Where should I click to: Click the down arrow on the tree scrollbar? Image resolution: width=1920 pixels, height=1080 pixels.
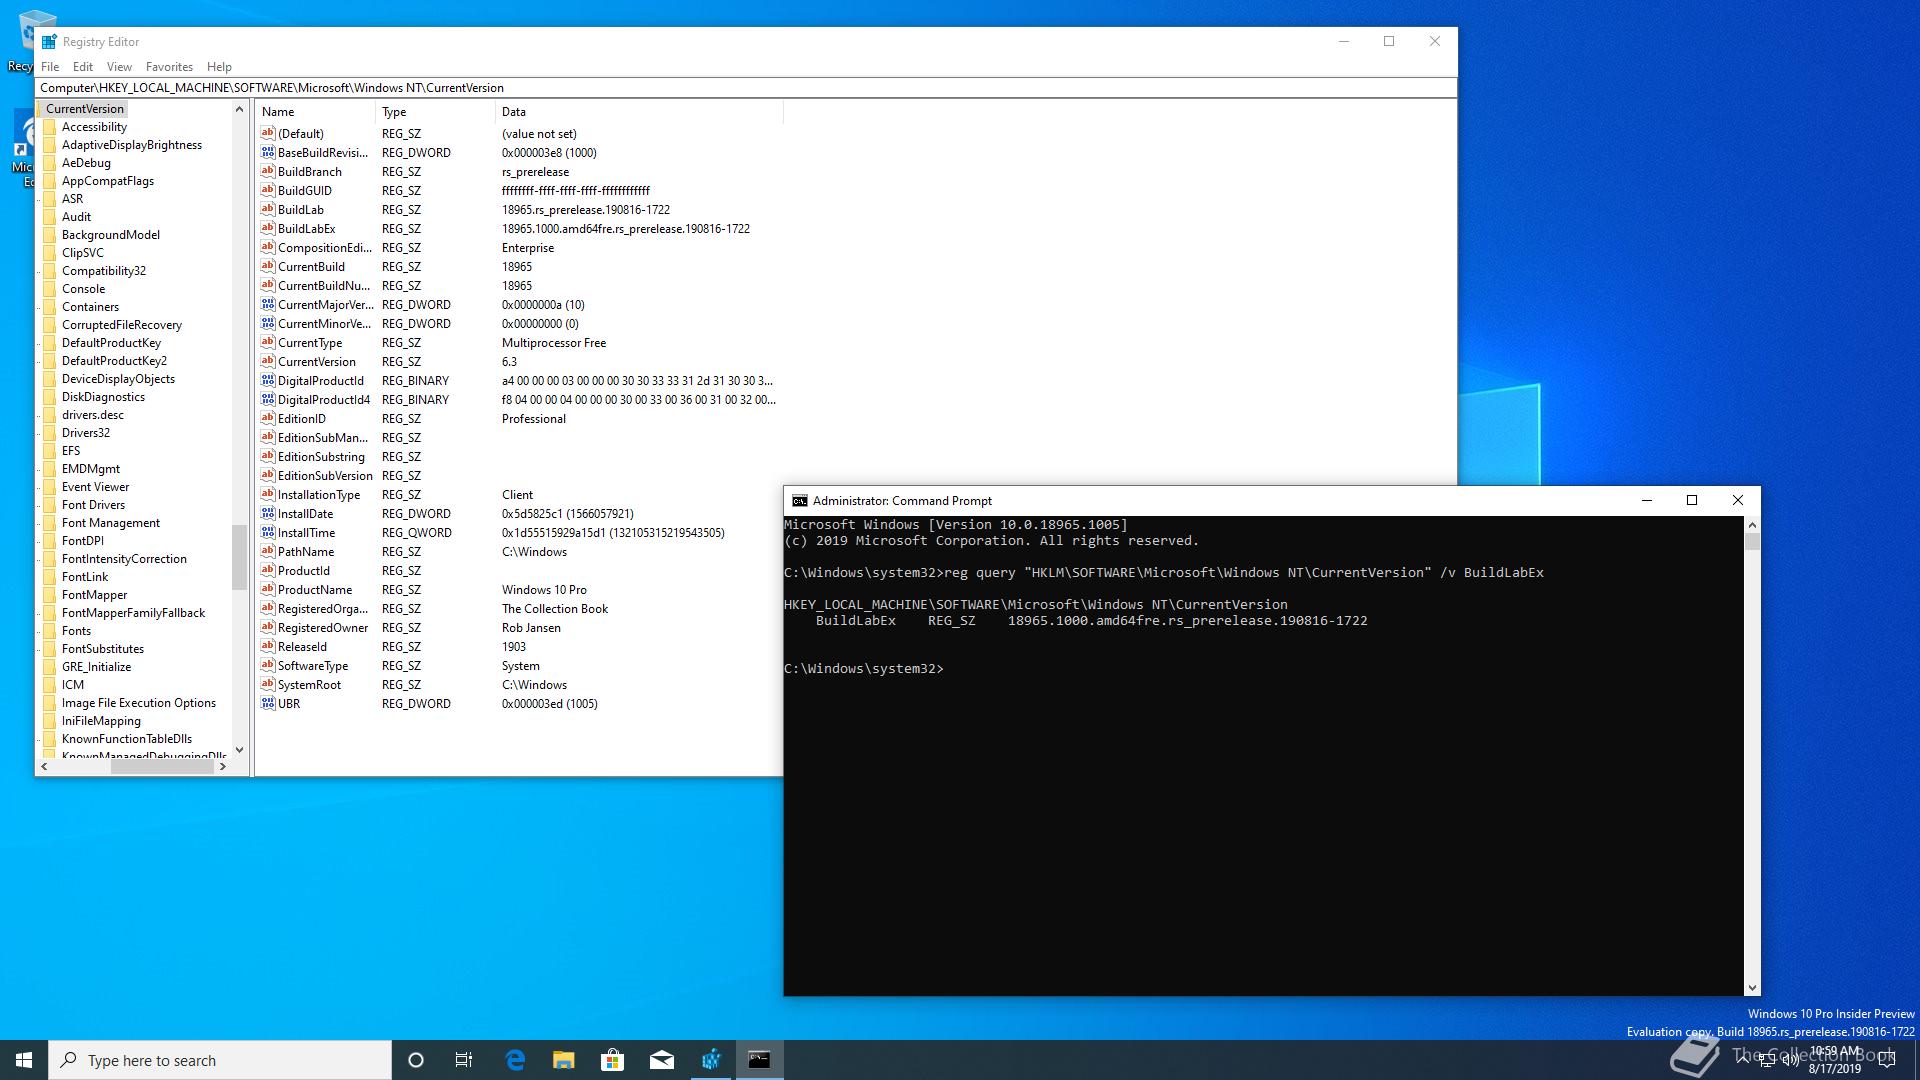[240, 749]
